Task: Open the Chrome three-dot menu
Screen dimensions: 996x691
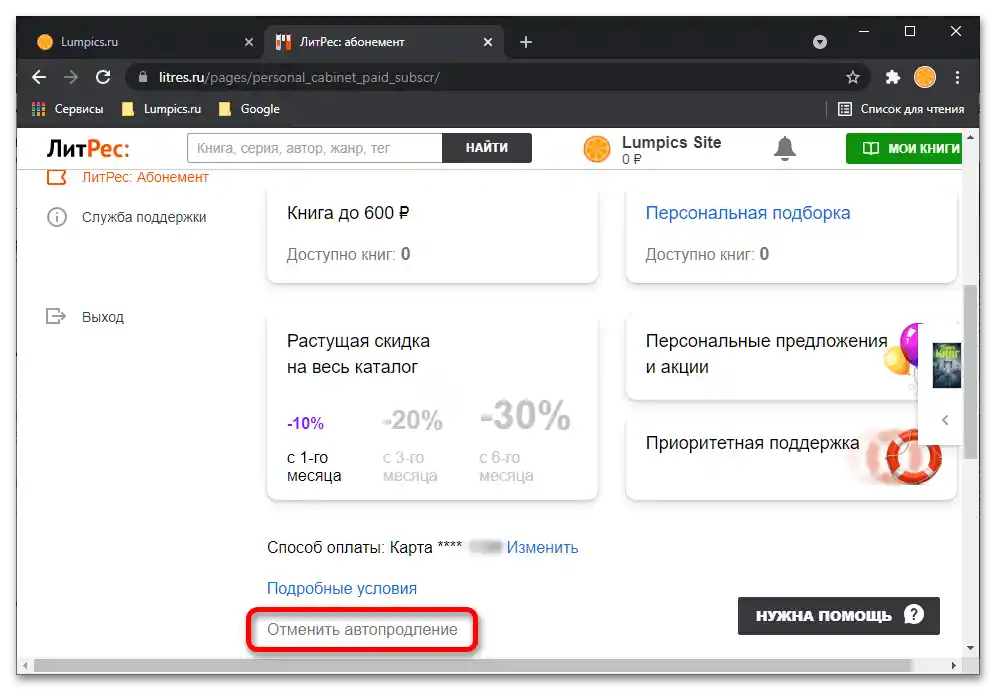Action: coord(958,77)
